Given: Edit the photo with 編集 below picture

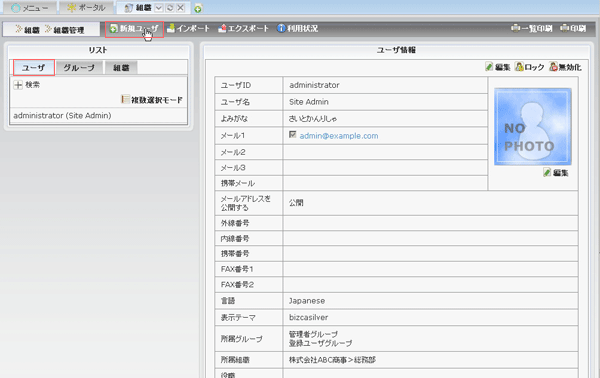Looking at the screenshot, I should pos(556,173).
